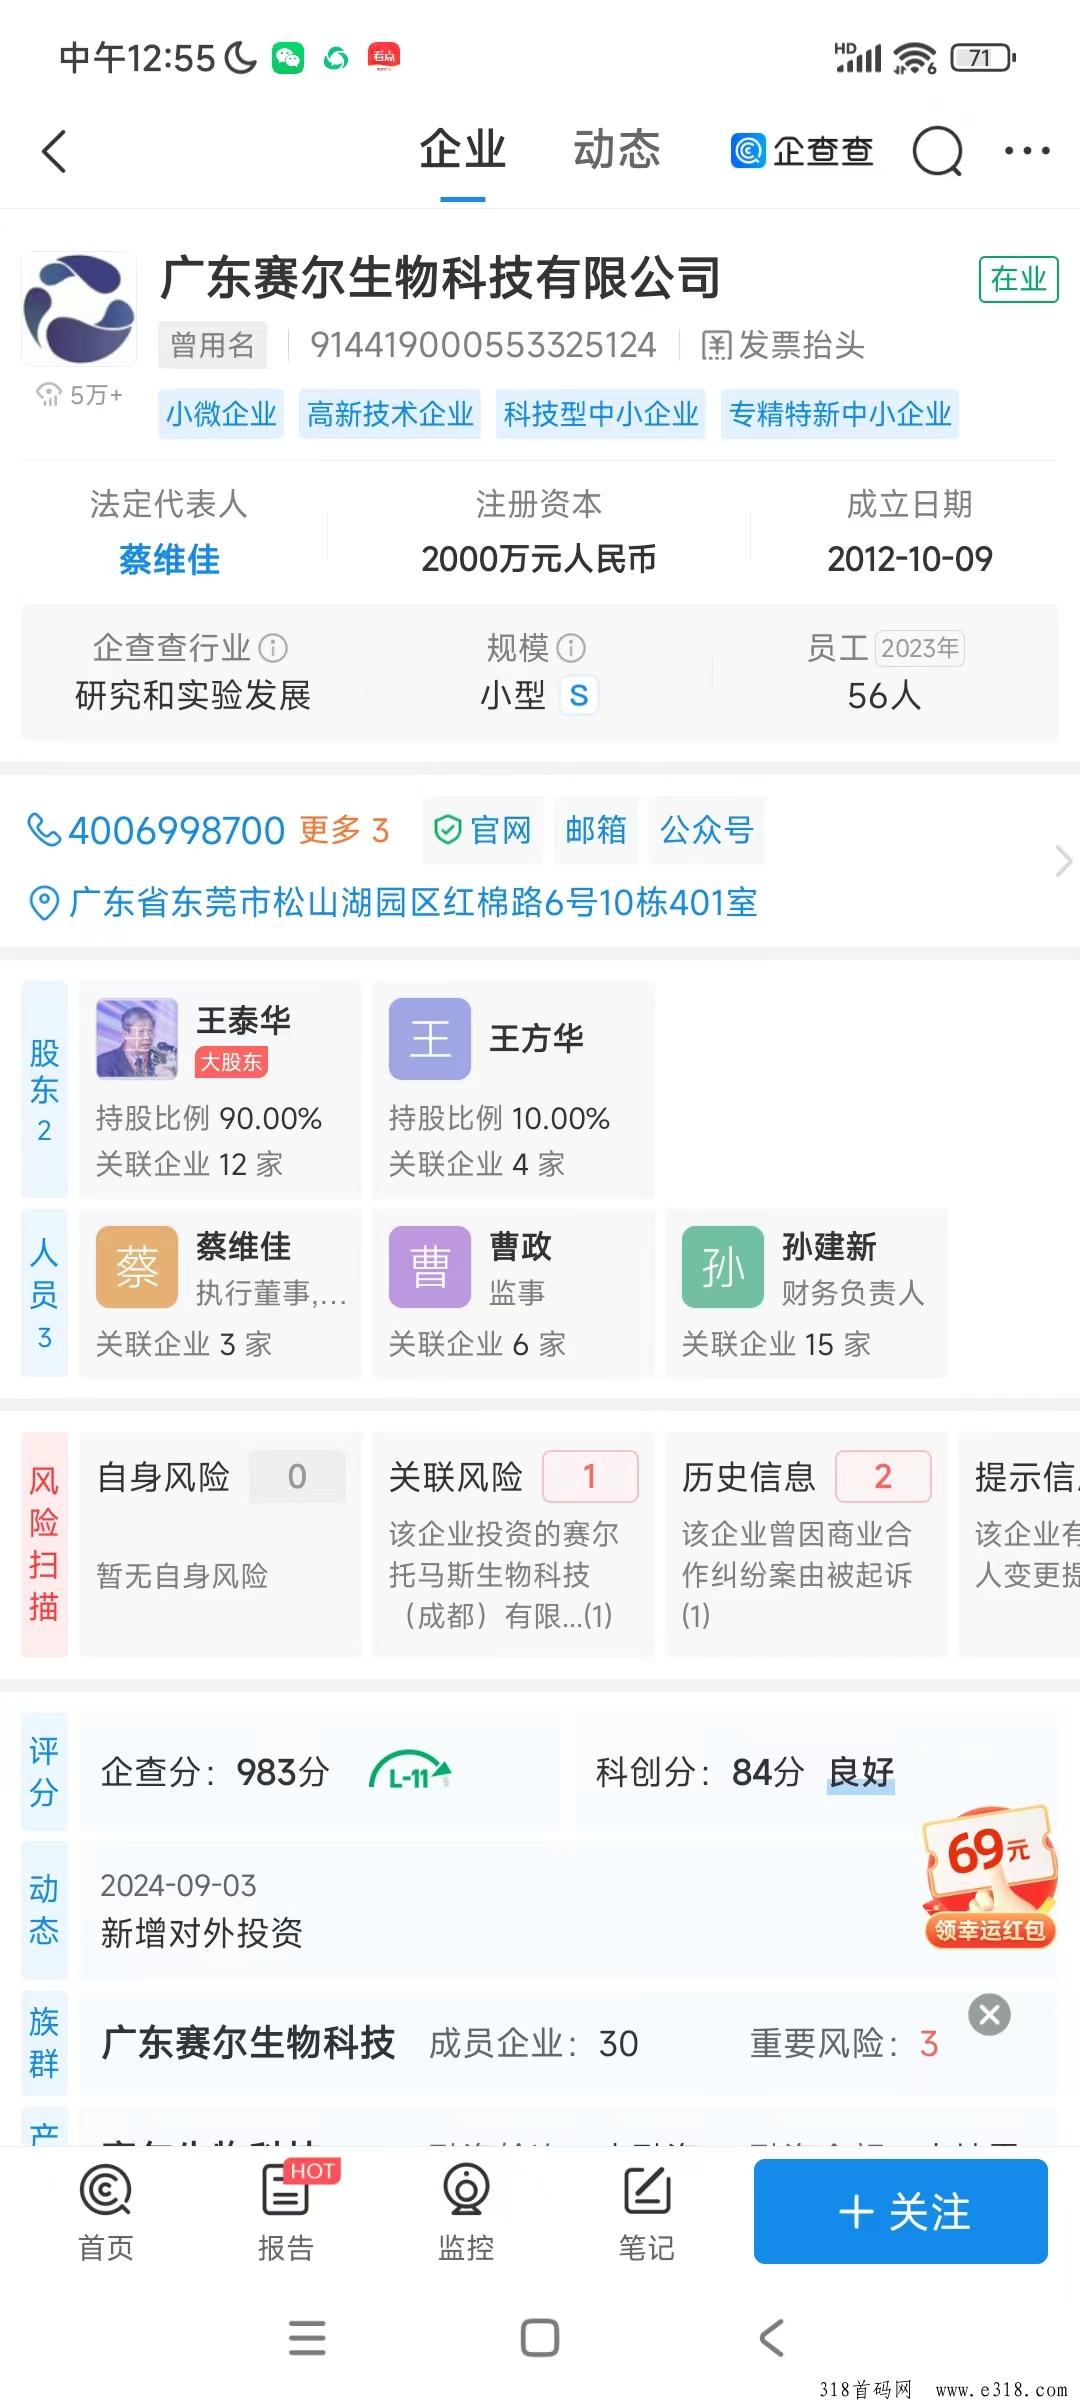The height and width of the screenshot is (2400, 1080).
Task: Select the 高新技术企业 tag
Action: click(390, 414)
